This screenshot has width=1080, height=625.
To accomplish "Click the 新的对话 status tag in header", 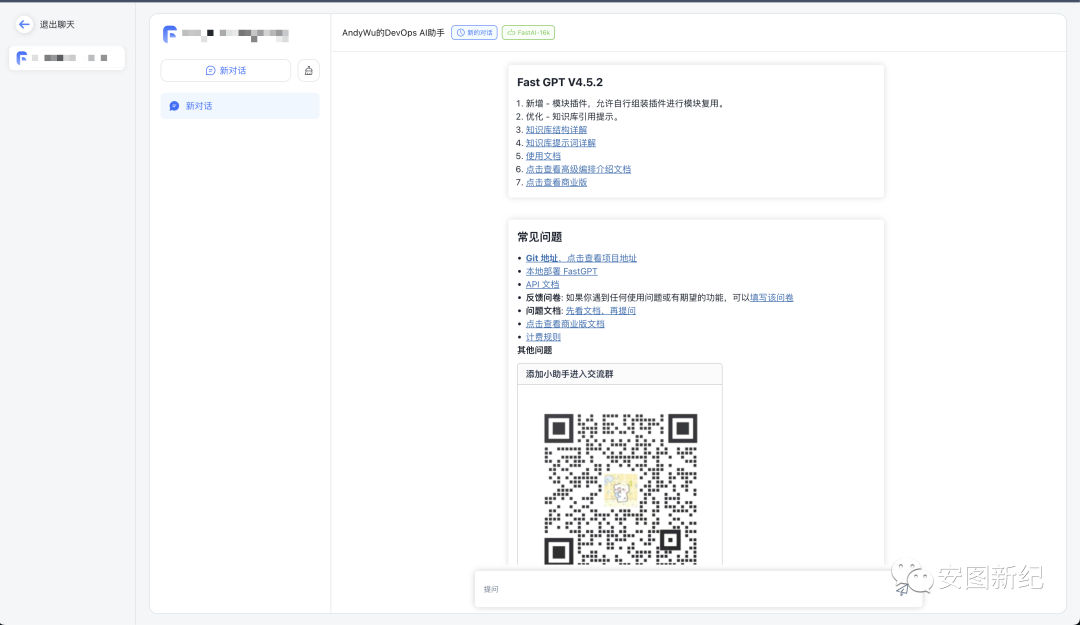I will pos(474,33).
